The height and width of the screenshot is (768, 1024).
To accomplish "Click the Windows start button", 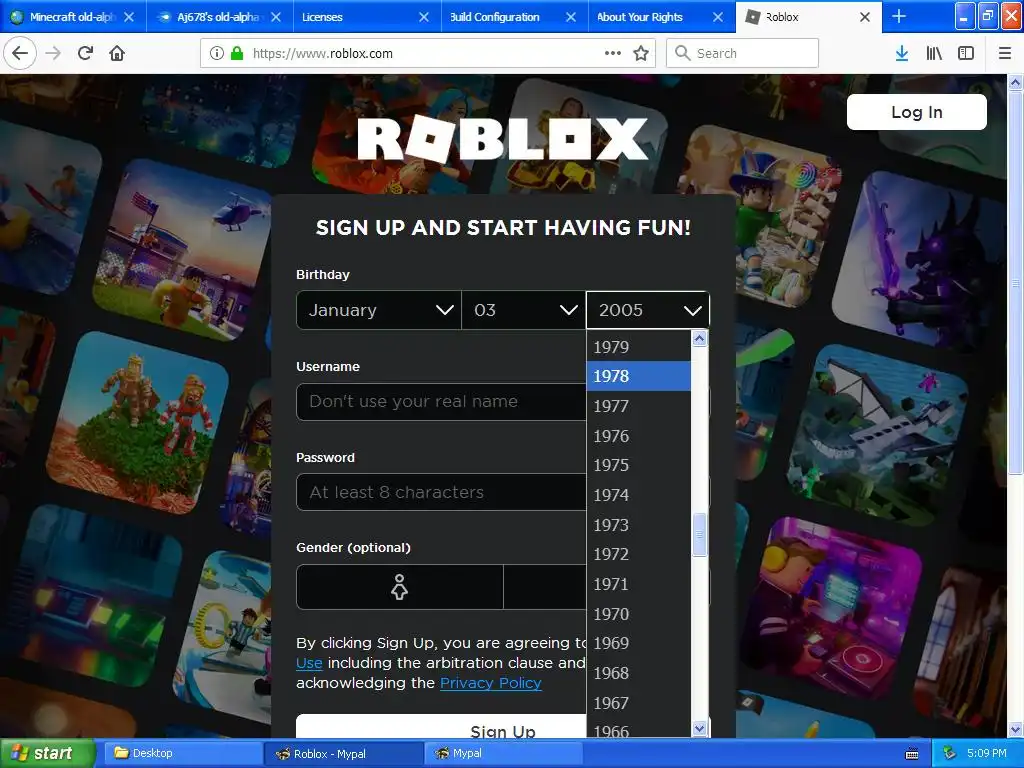I will coord(46,754).
